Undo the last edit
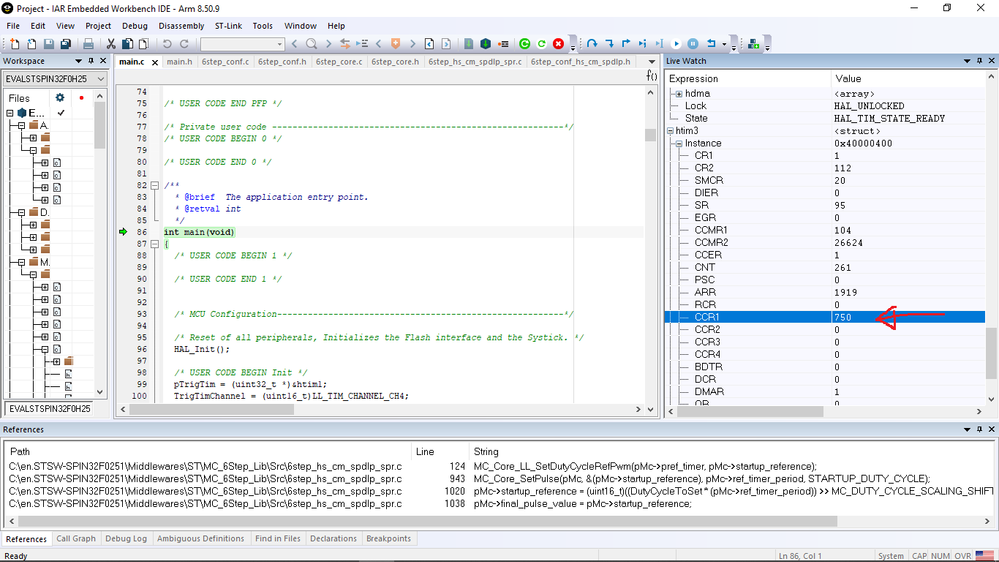Image resolution: width=999 pixels, height=562 pixels. pos(167,43)
